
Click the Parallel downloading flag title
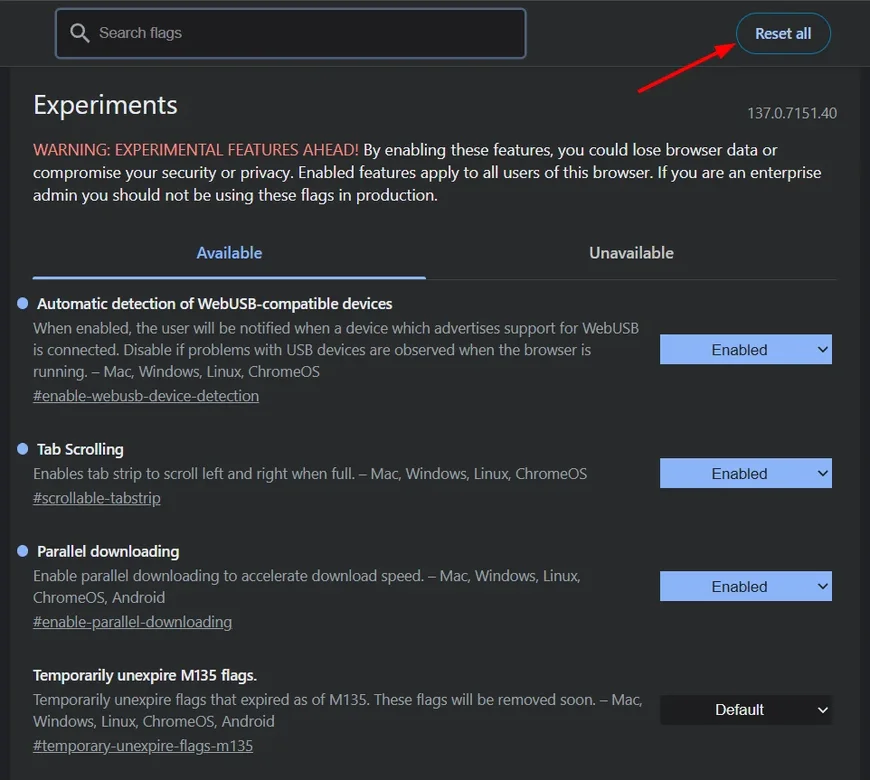pos(108,551)
